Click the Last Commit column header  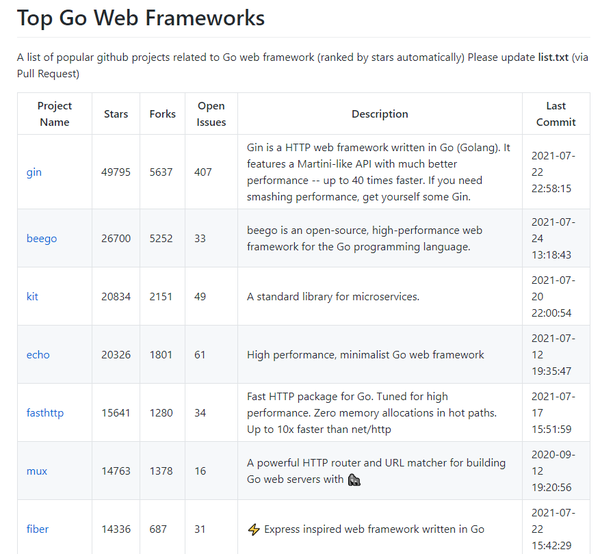[x=556, y=114]
